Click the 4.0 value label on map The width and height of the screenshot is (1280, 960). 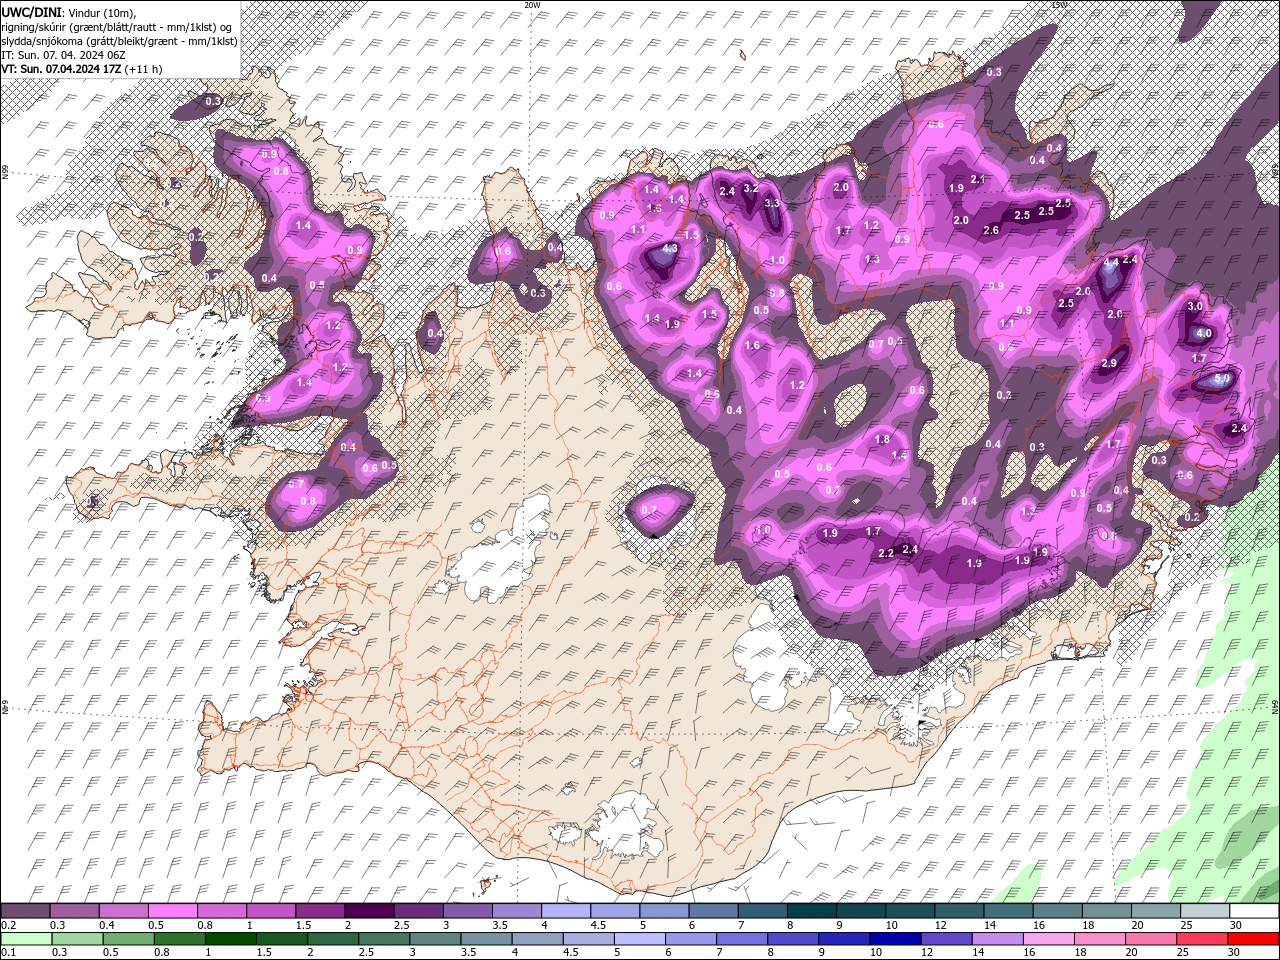coord(1204,334)
